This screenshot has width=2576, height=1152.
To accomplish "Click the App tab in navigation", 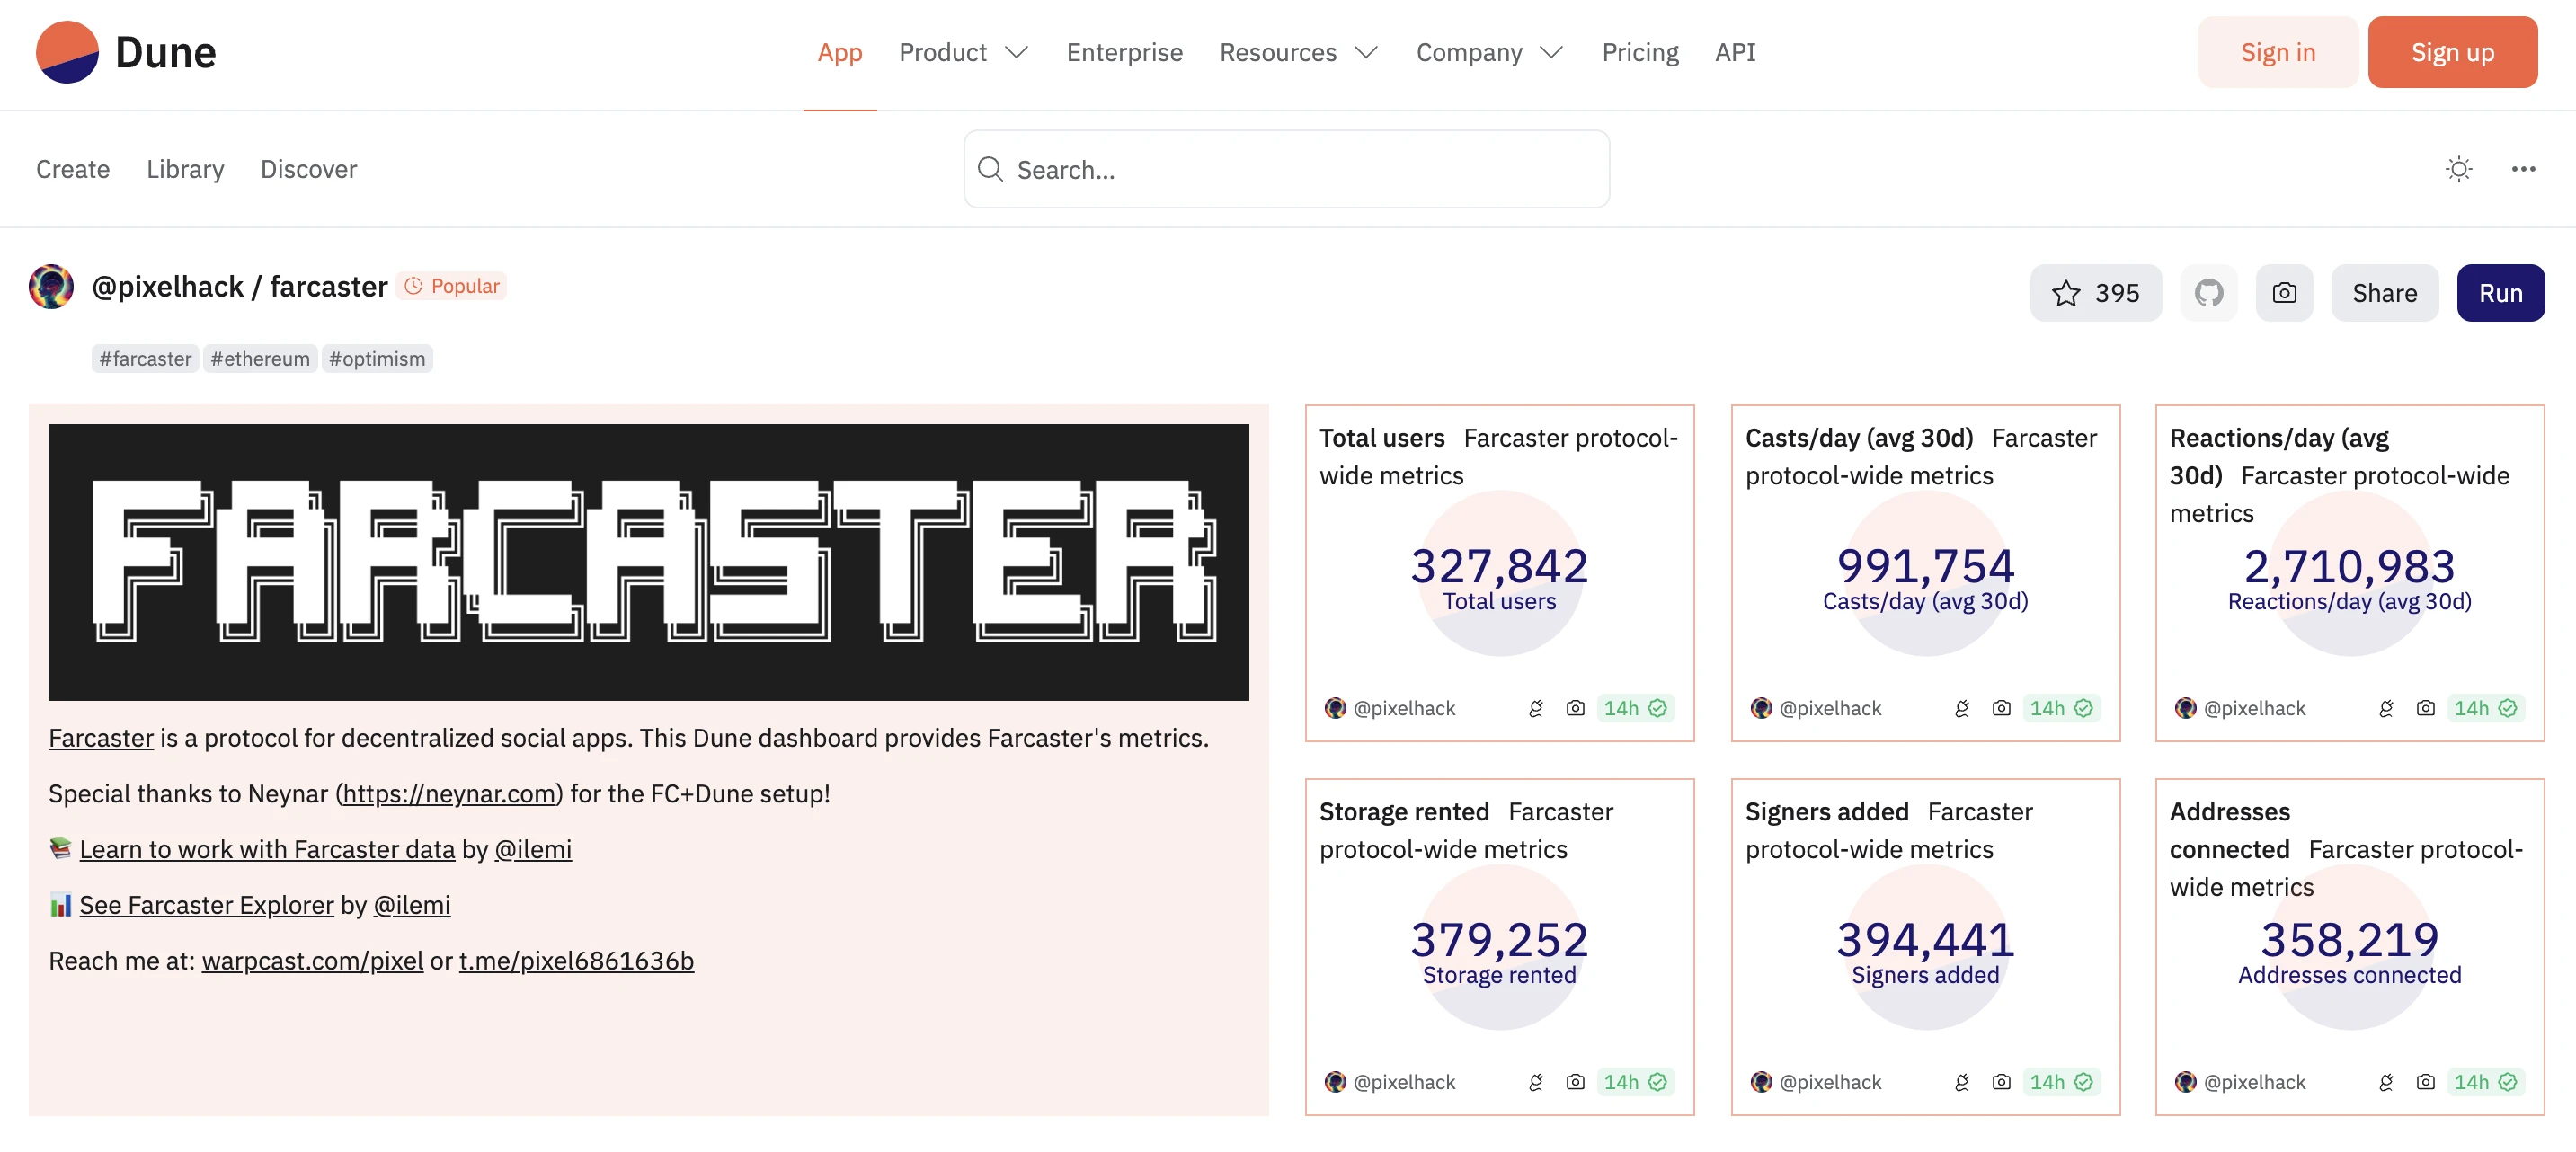I will (839, 51).
